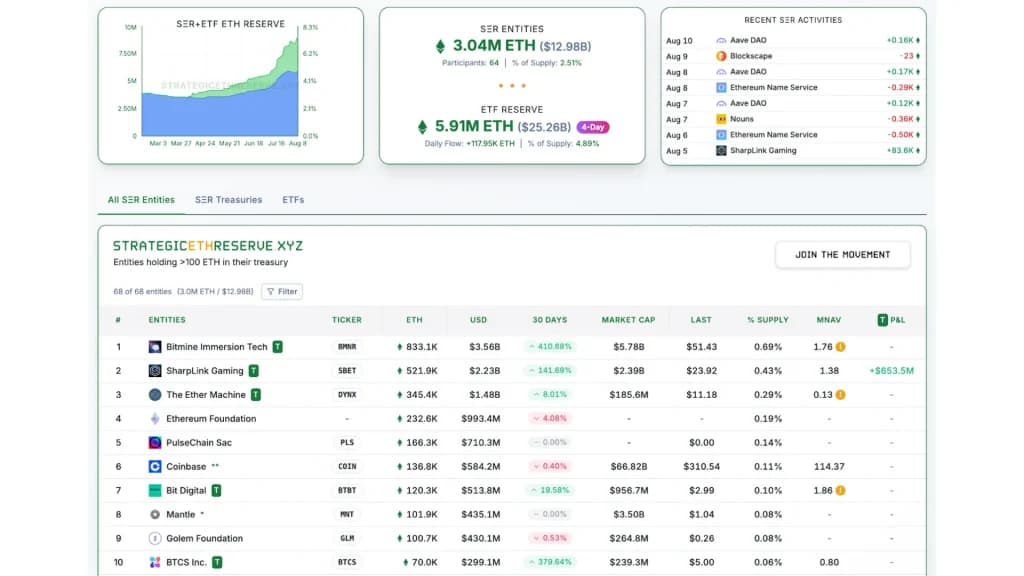The image size is (1024, 576).
Task: Click the SBET ticker badge
Action: [x=347, y=371]
